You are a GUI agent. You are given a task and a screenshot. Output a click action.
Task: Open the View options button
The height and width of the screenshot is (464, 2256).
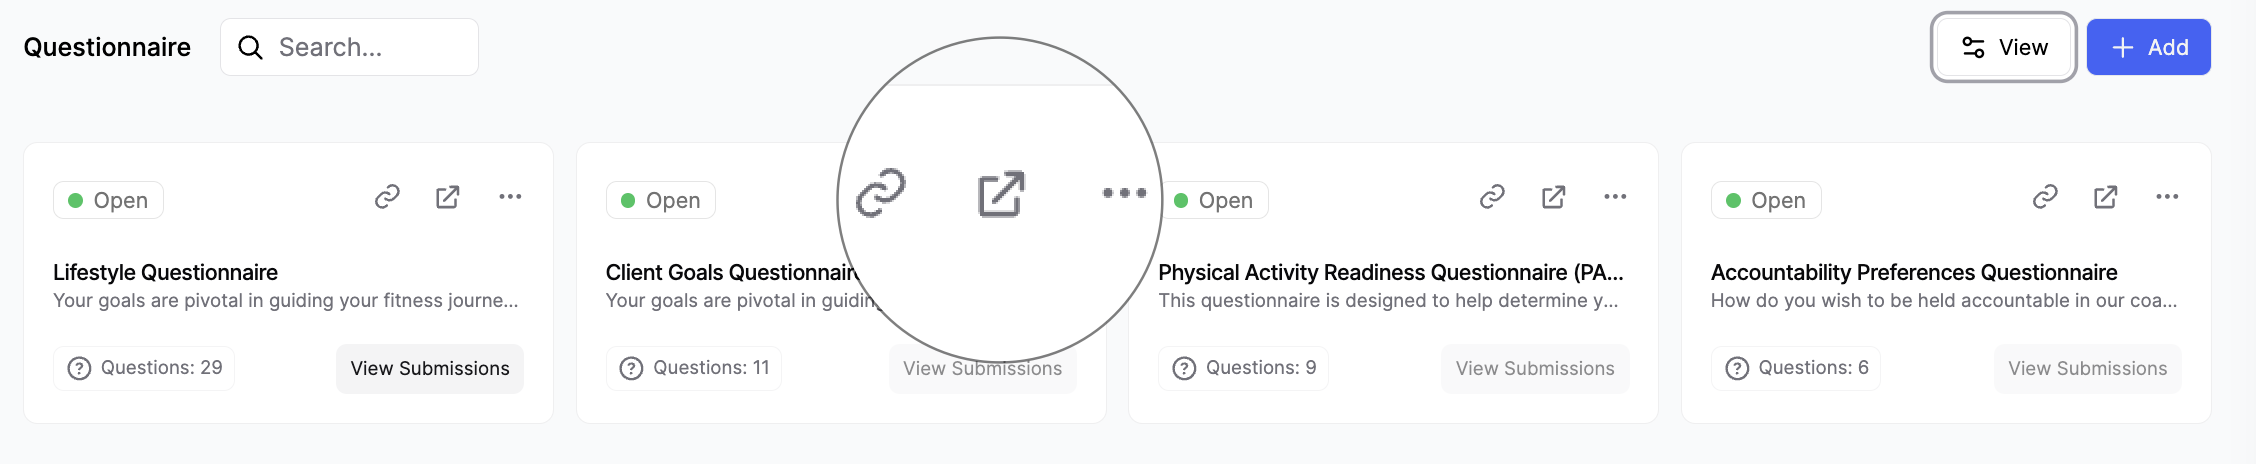coord(2004,47)
